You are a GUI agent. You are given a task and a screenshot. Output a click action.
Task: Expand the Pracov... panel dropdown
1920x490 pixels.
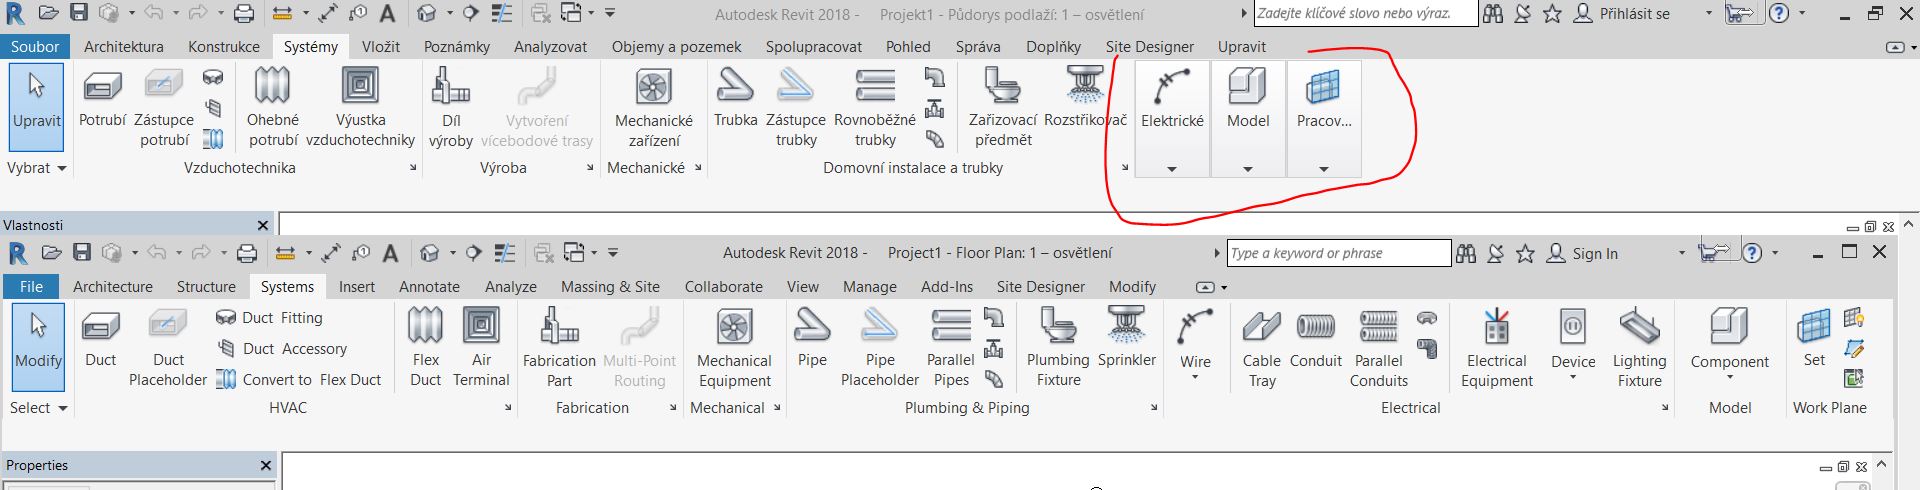pos(1324,169)
